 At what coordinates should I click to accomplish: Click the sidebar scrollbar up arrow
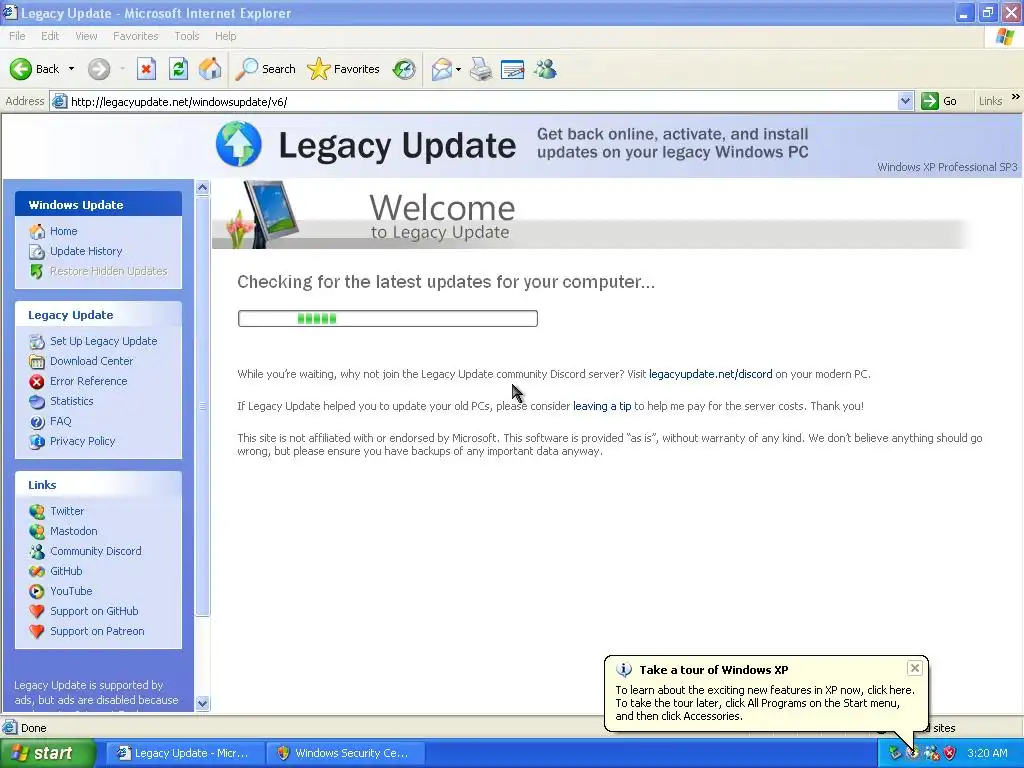pyautogui.click(x=202, y=188)
